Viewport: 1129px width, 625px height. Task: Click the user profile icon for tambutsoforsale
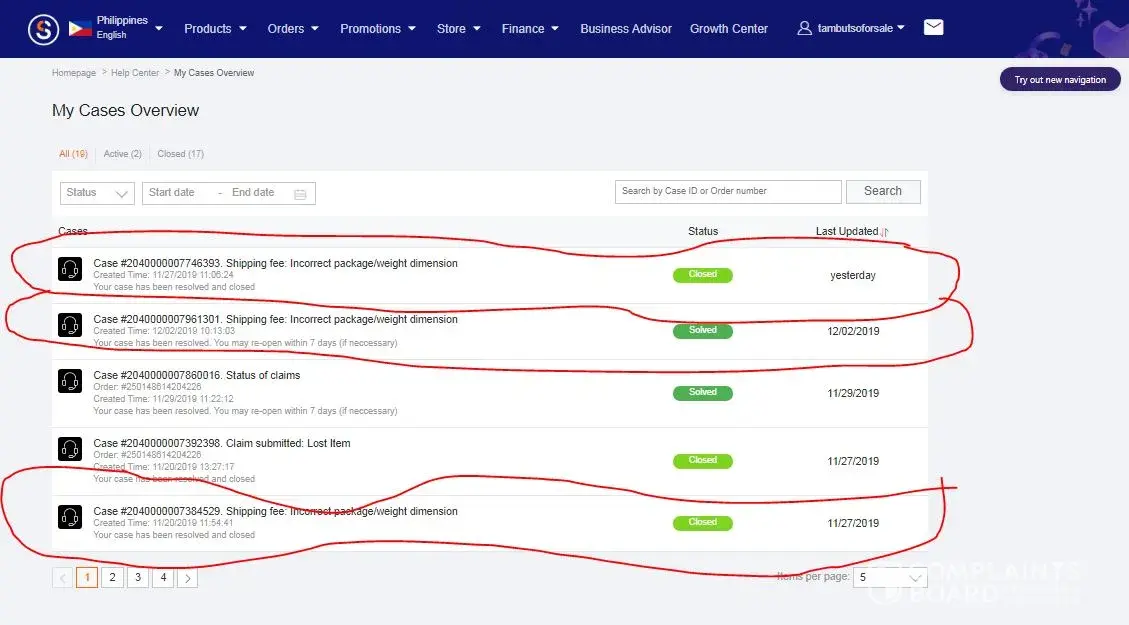[x=804, y=29]
